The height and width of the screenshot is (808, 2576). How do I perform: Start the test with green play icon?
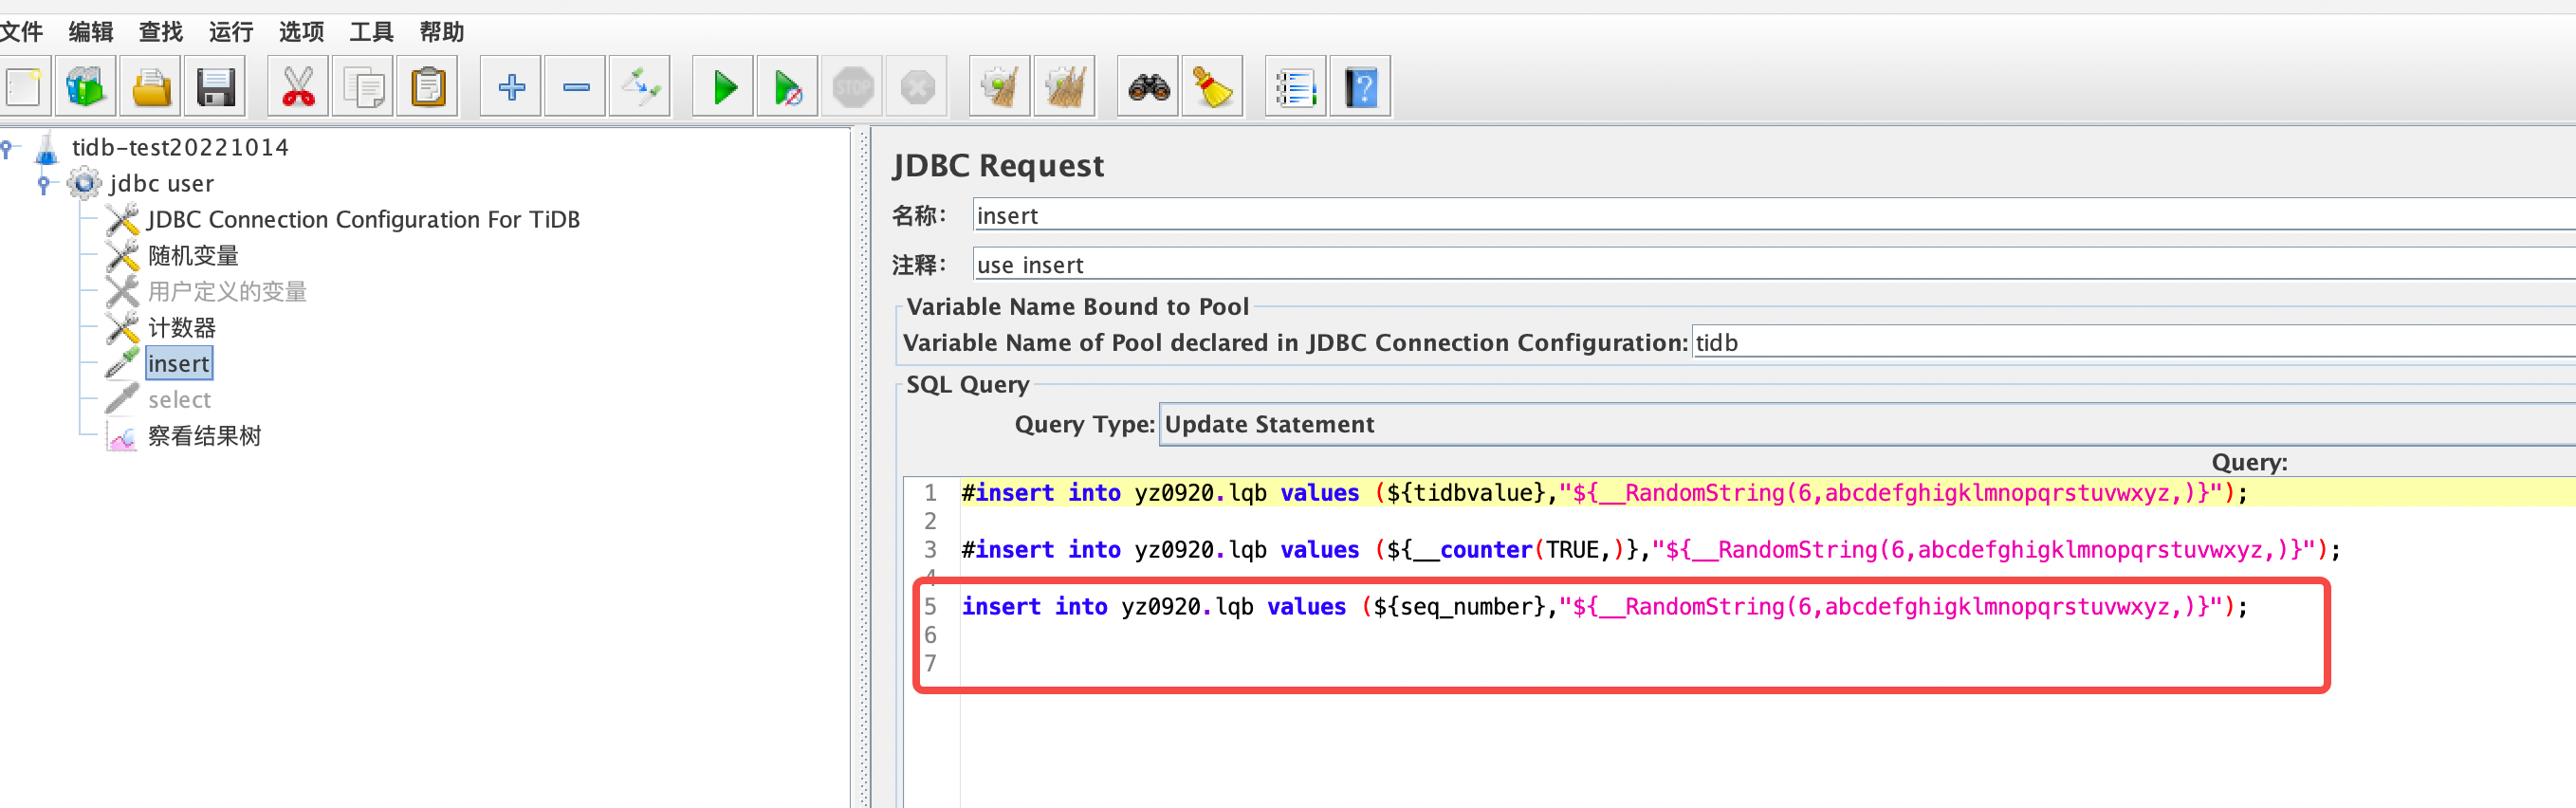click(x=723, y=87)
